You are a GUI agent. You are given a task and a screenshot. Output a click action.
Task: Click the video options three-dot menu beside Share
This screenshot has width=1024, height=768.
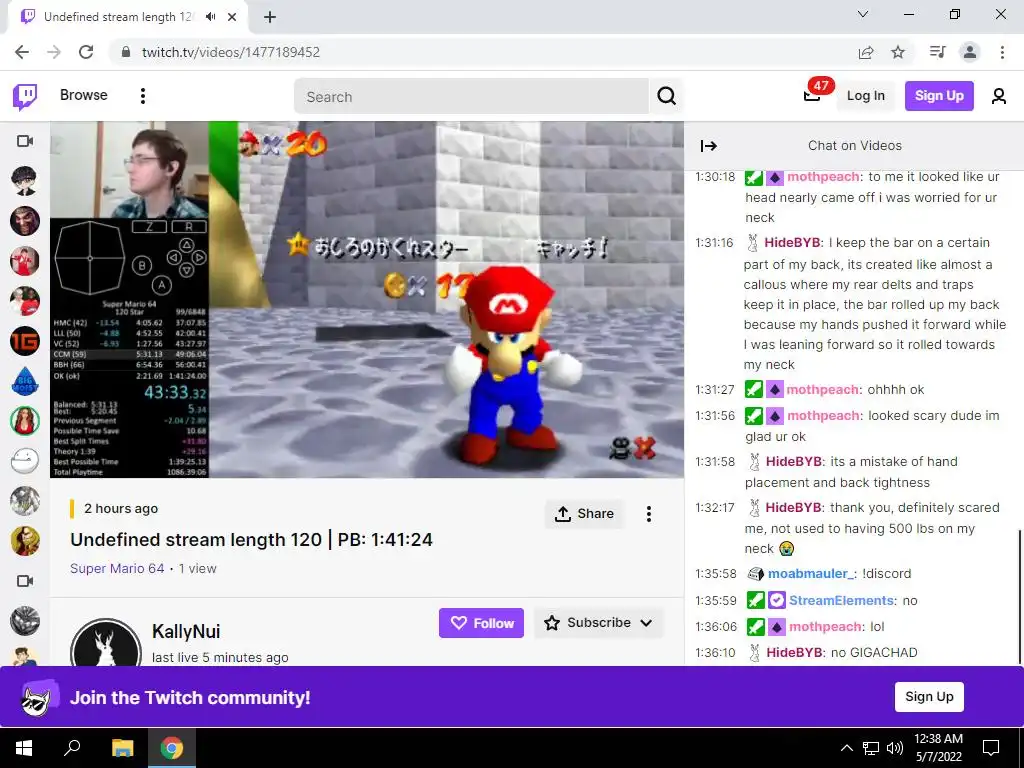(648, 514)
